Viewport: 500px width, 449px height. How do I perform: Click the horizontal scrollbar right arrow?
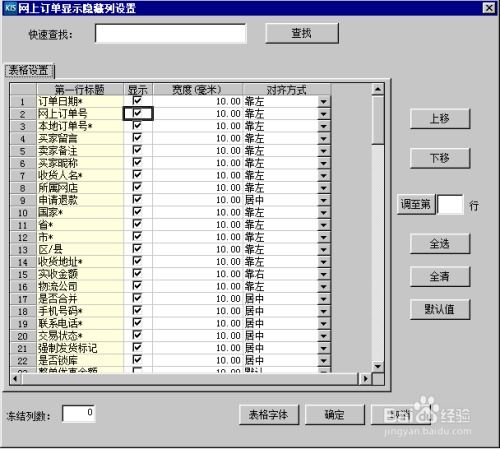(366, 379)
